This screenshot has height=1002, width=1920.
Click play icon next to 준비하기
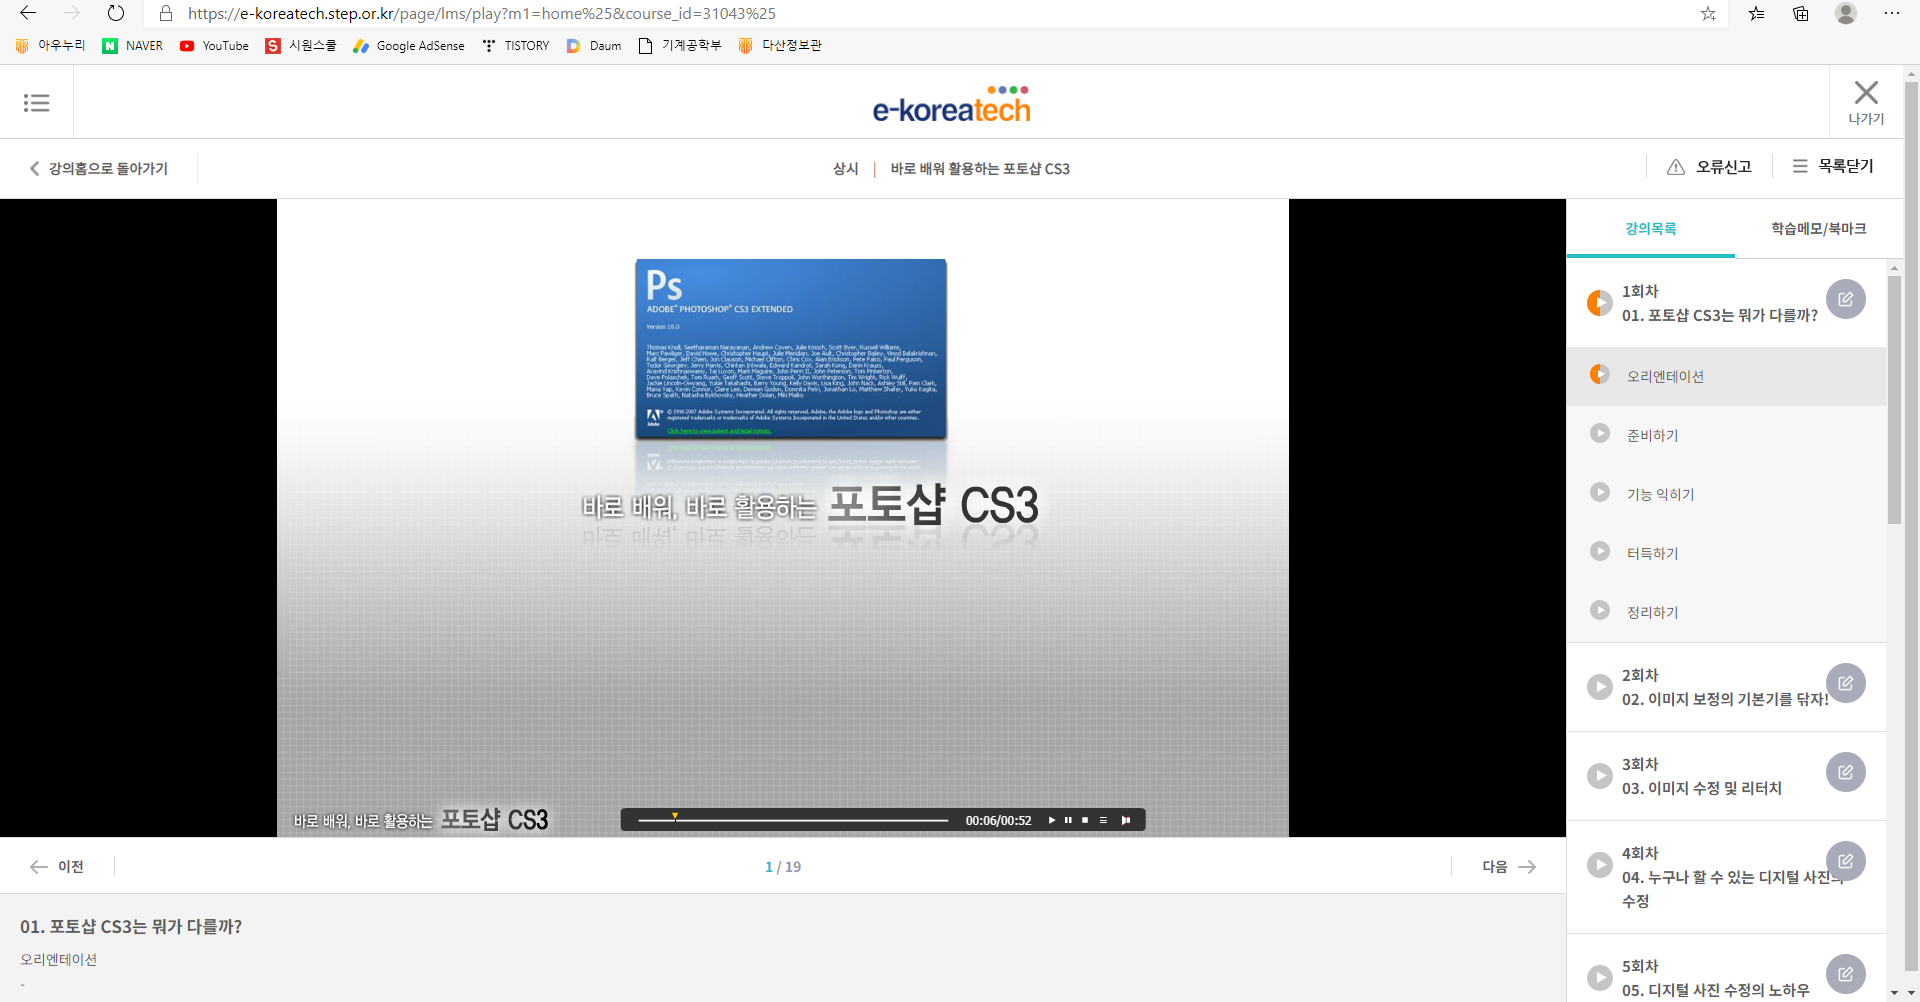(x=1600, y=433)
